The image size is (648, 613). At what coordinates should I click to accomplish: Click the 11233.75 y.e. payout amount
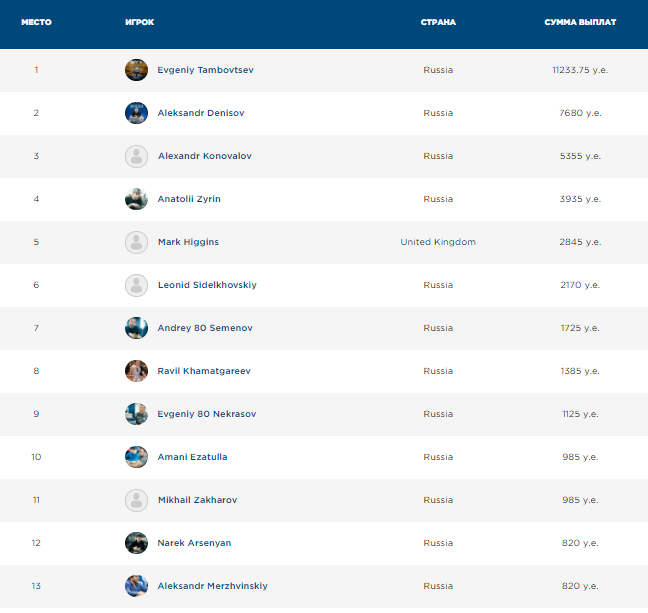pos(580,70)
